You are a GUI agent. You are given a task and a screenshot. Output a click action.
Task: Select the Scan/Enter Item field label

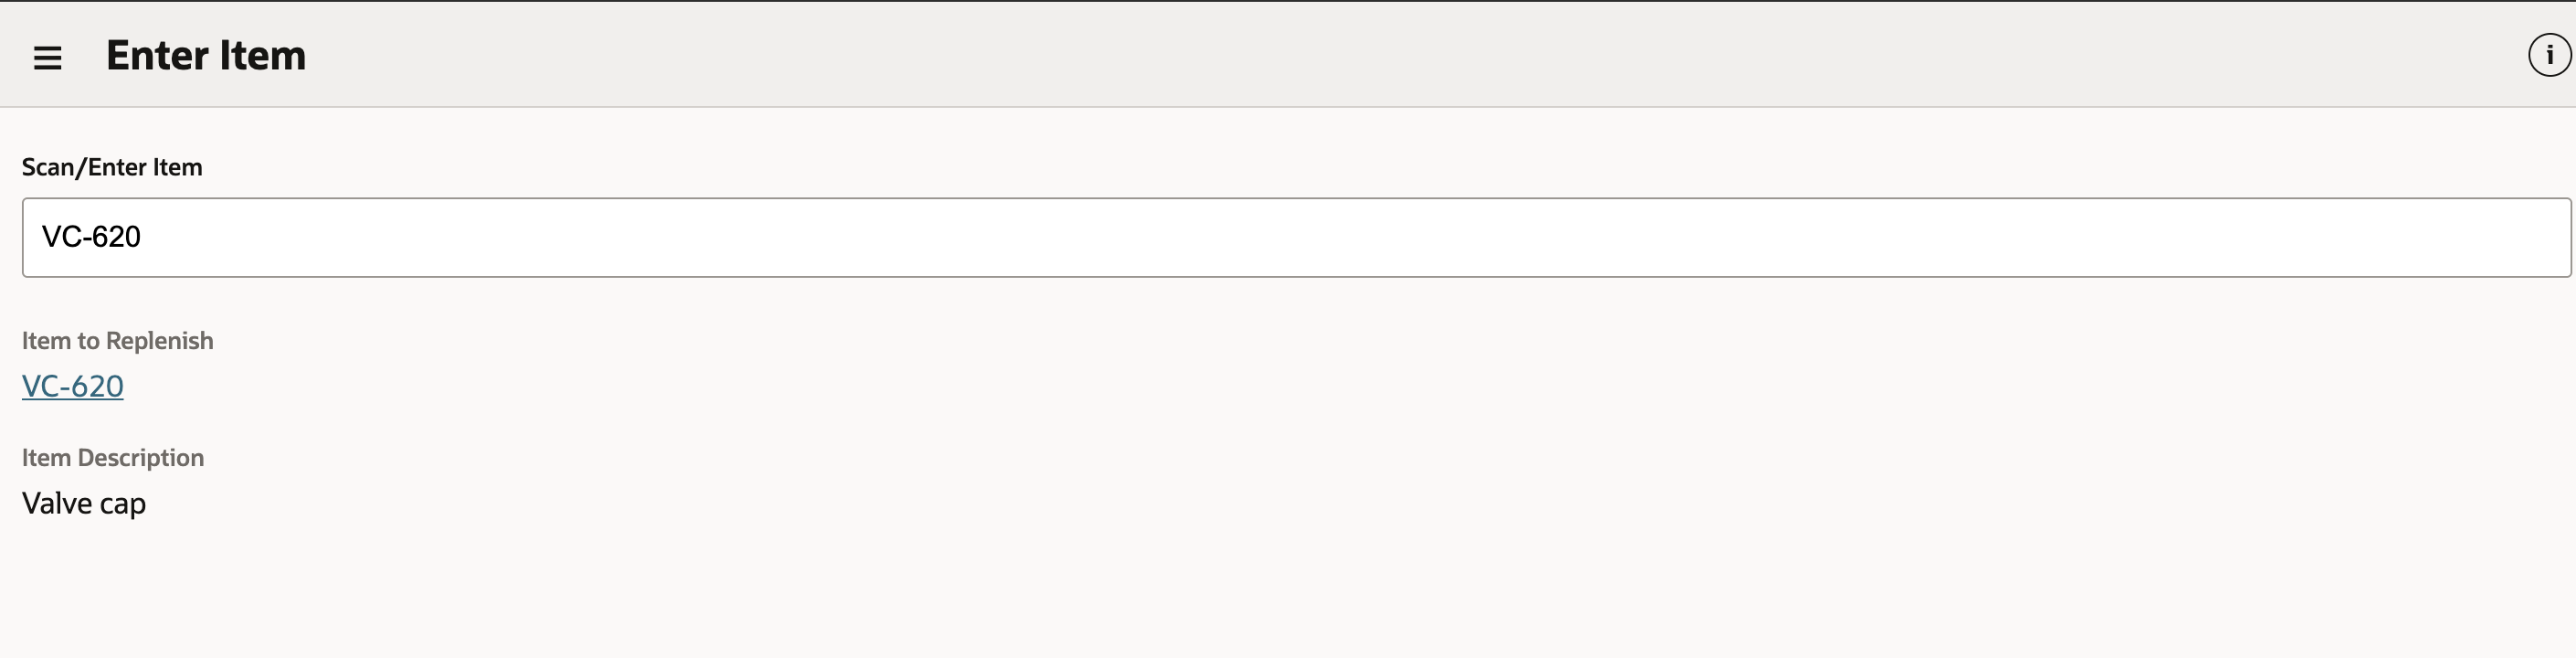pos(112,167)
